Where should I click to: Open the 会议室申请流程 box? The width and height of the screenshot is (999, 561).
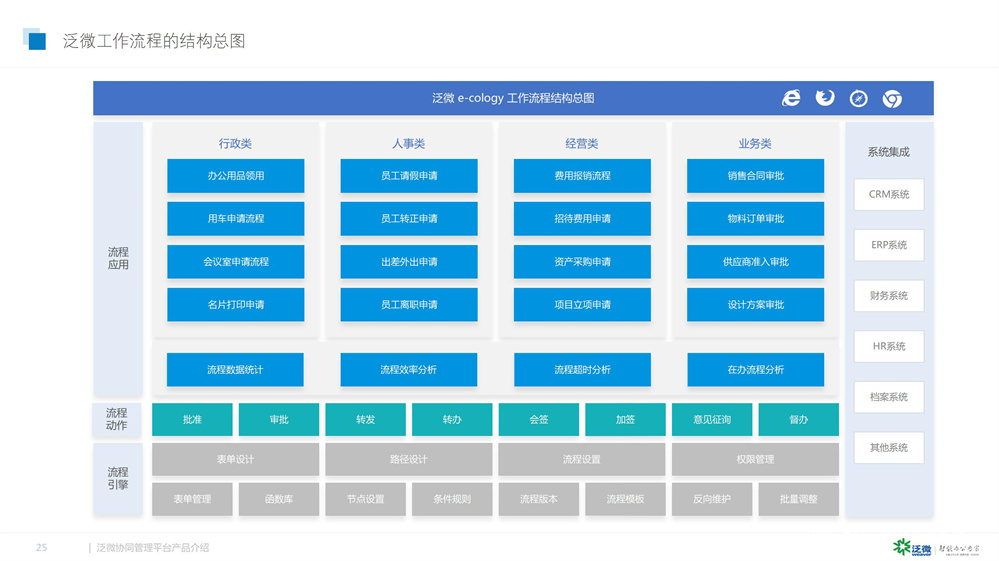pos(236,262)
